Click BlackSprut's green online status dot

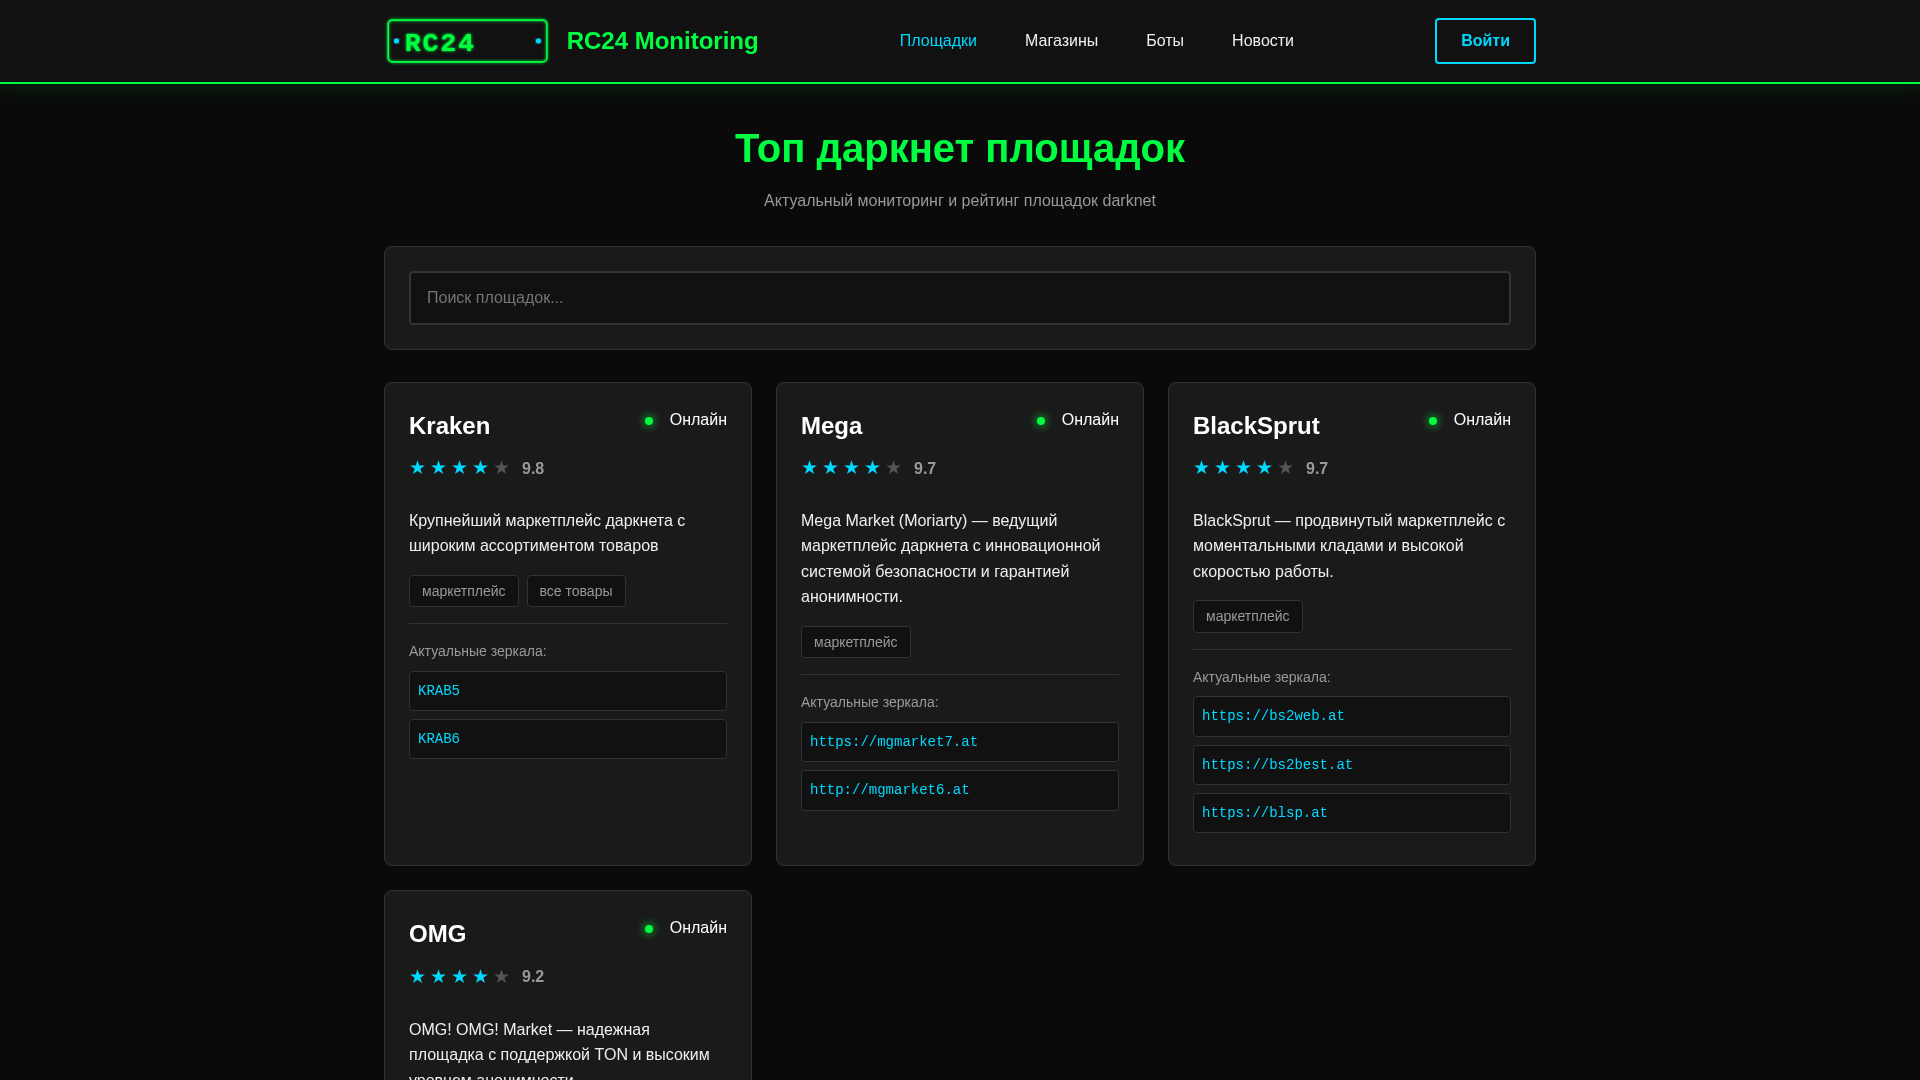click(x=1433, y=421)
